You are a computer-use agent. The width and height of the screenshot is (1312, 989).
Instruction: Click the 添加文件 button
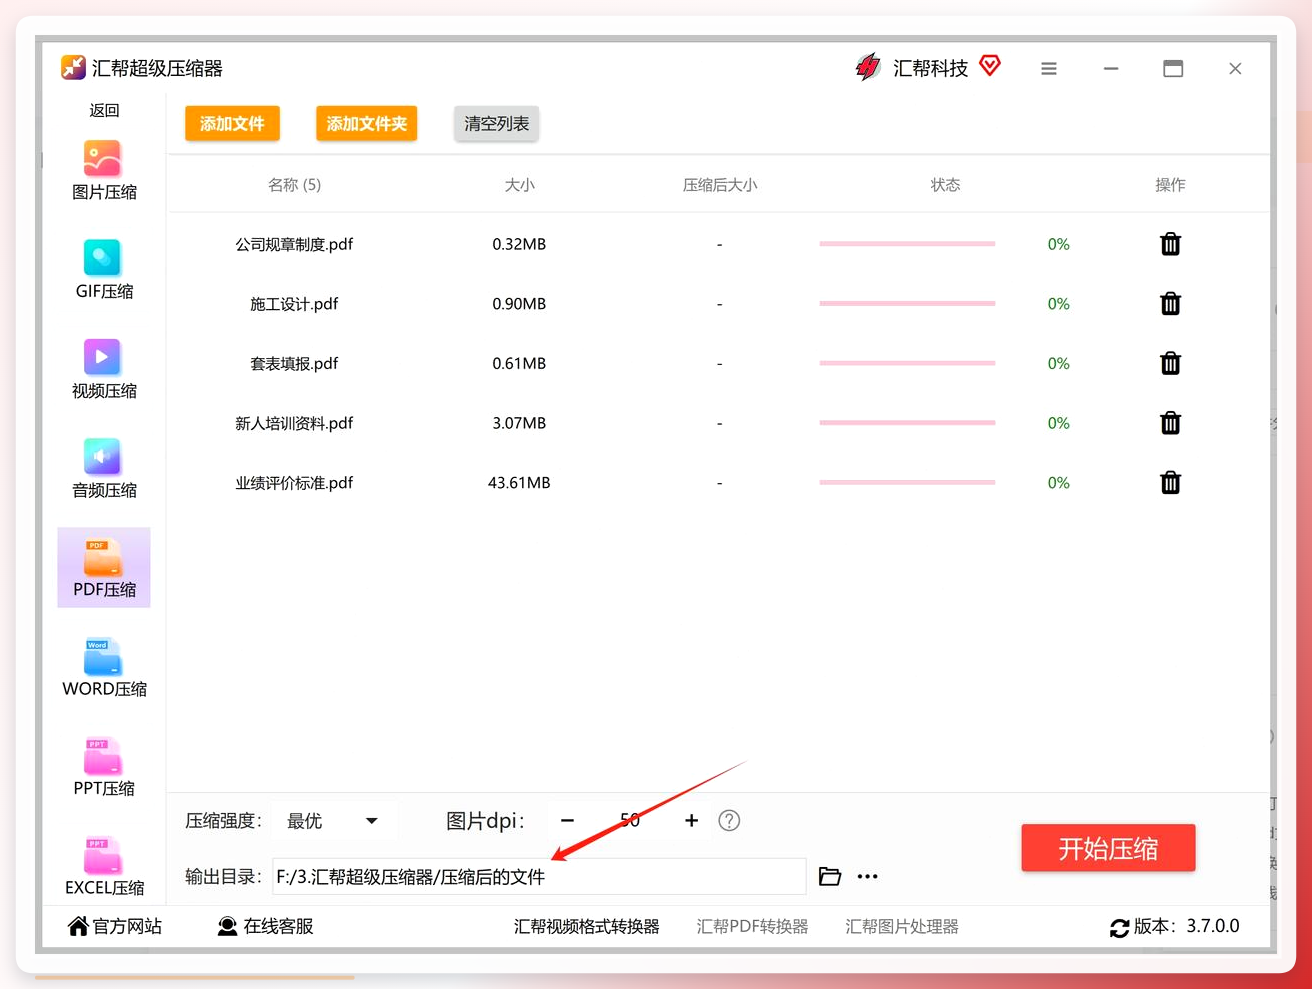tap(232, 124)
